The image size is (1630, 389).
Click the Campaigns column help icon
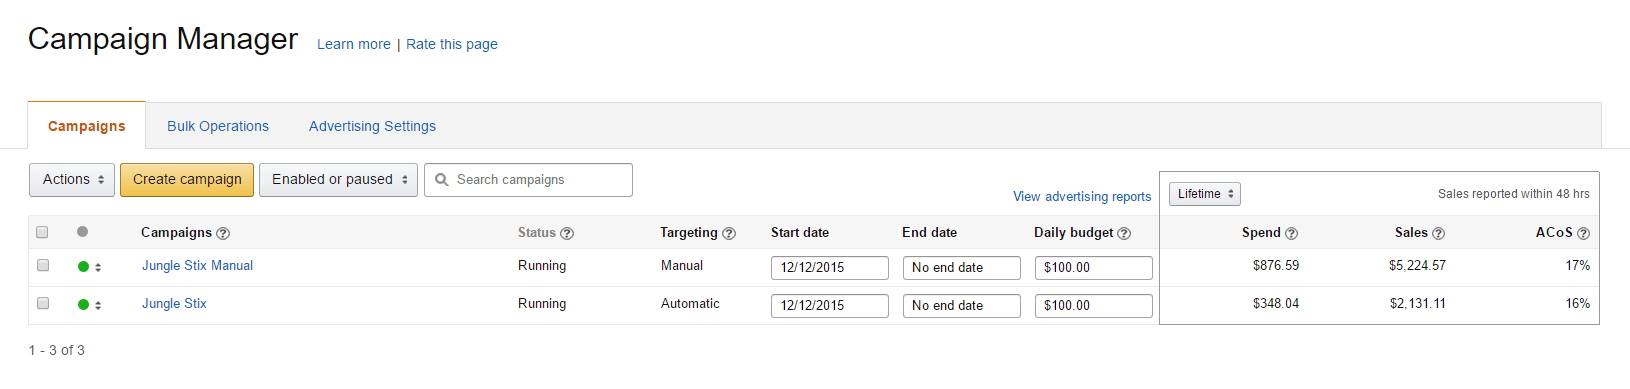[223, 233]
